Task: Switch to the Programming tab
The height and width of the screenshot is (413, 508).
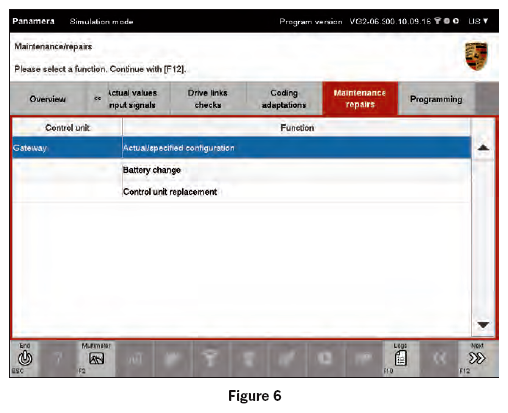Action: tap(436, 99)
